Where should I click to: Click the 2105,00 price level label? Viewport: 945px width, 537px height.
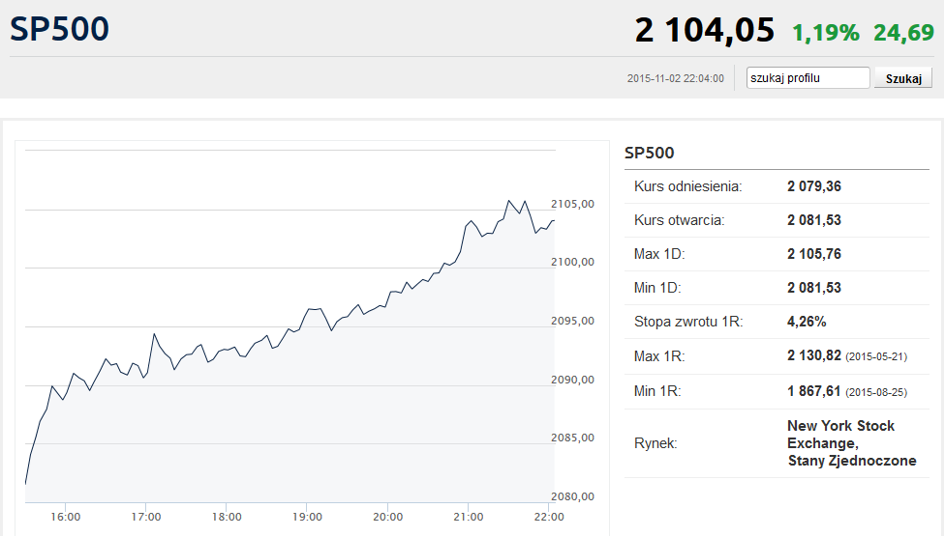click(573, 204)
